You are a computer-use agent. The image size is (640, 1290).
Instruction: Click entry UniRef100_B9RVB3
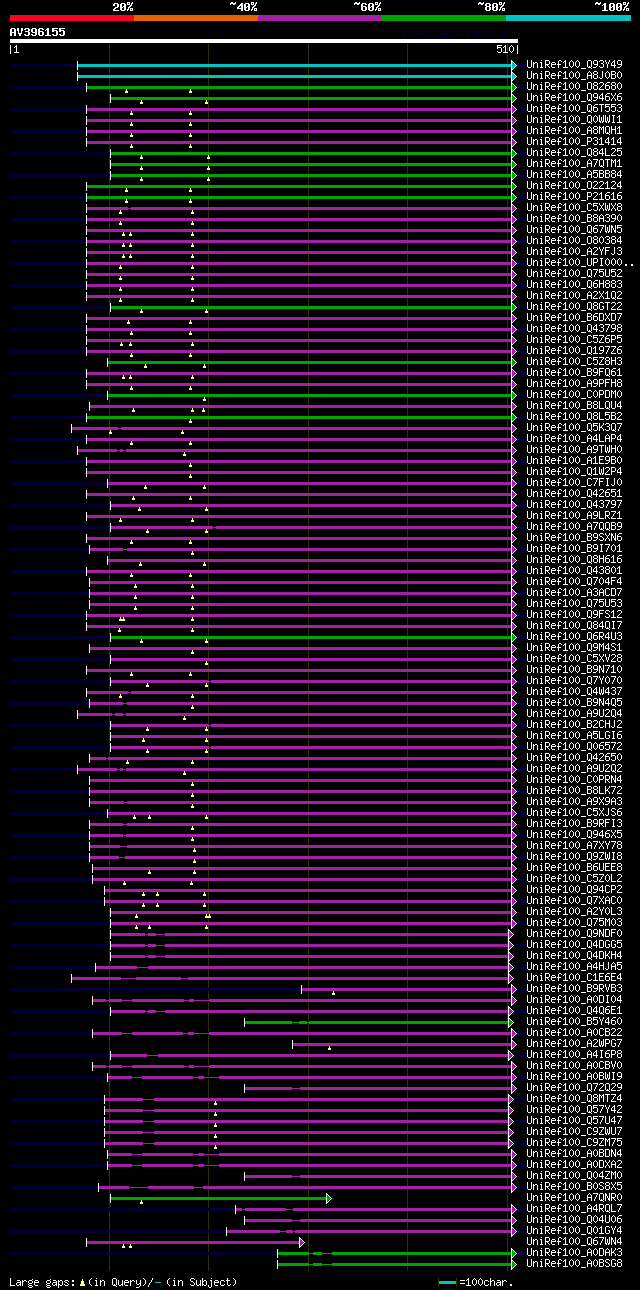point(574,988)
